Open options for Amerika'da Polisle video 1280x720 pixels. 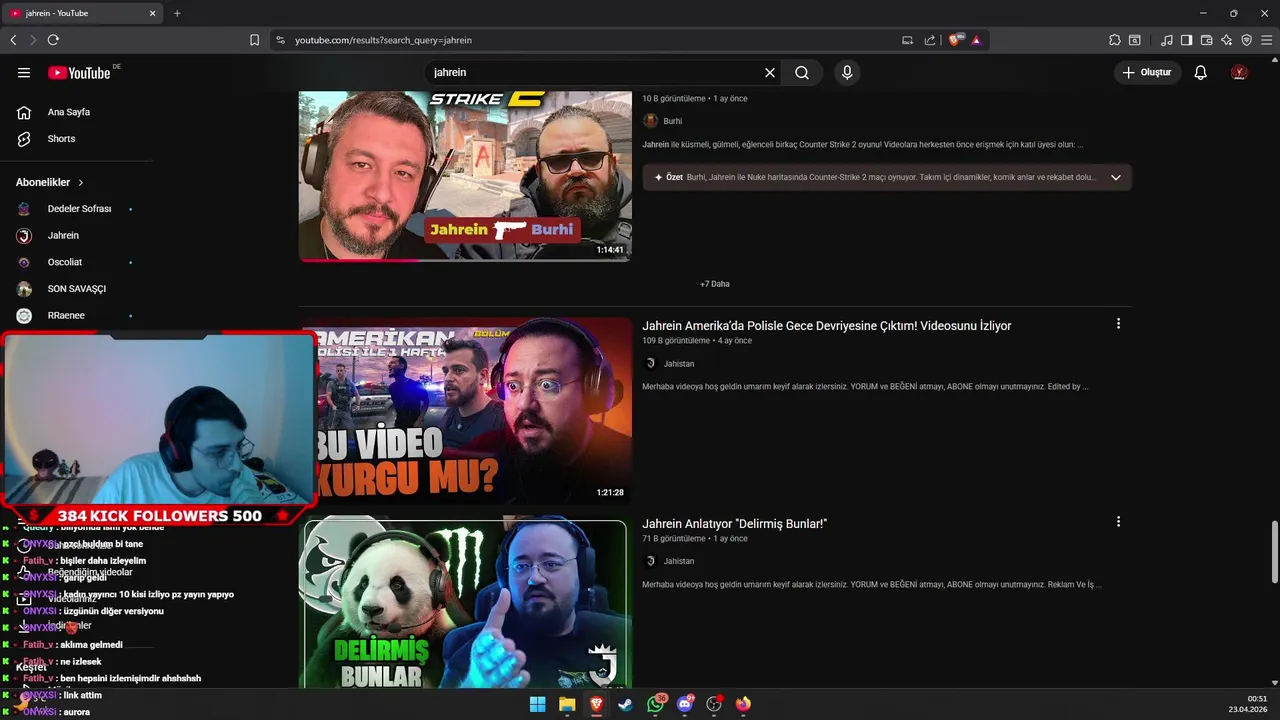(1118, 324)
